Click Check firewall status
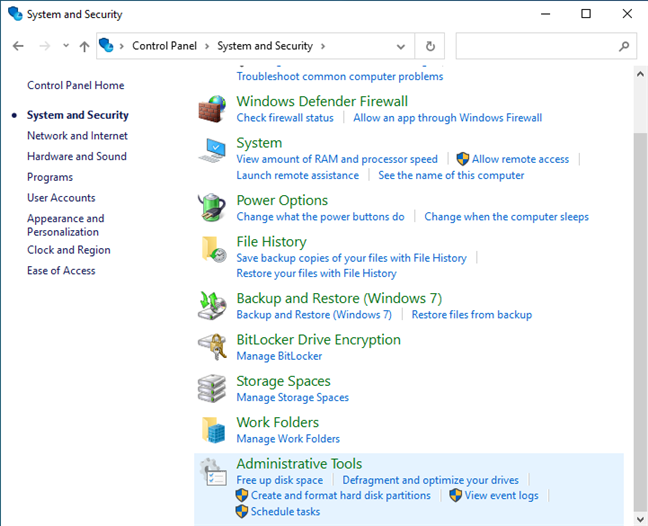648x526 pixels. pyautogui.click(x=285, y=118)
